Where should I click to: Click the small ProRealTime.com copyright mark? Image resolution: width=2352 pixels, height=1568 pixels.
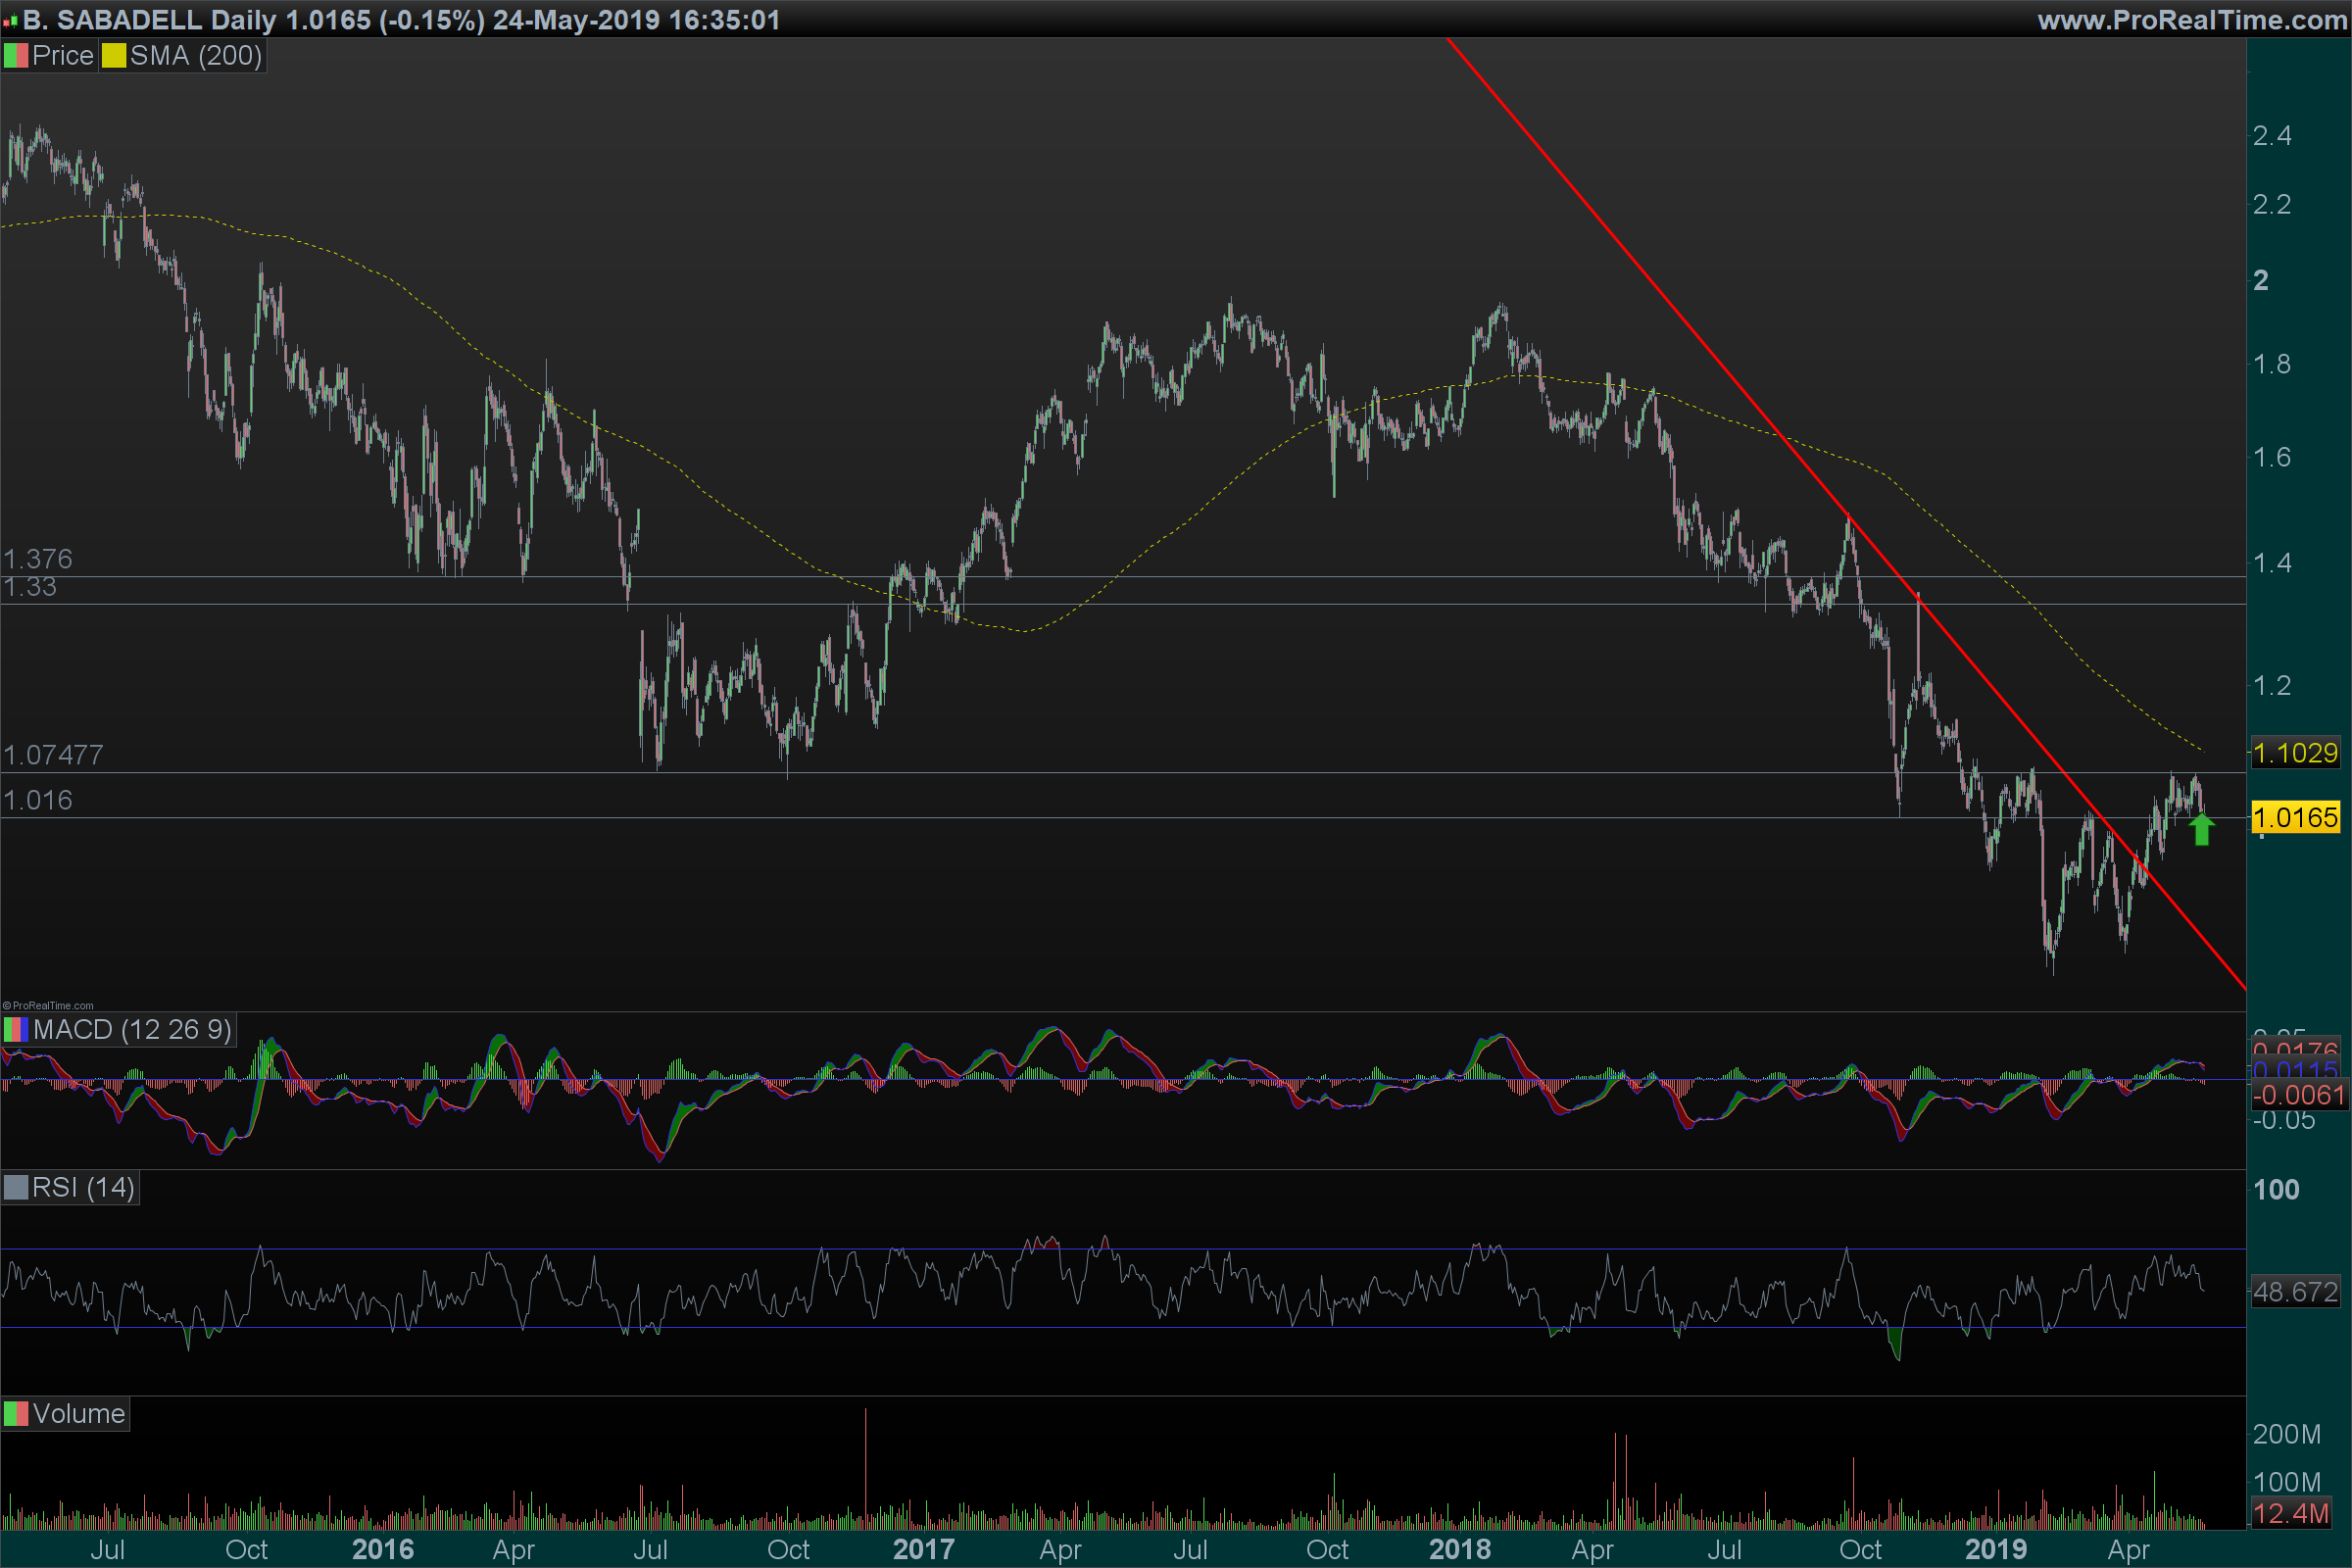click(48, 1006)
